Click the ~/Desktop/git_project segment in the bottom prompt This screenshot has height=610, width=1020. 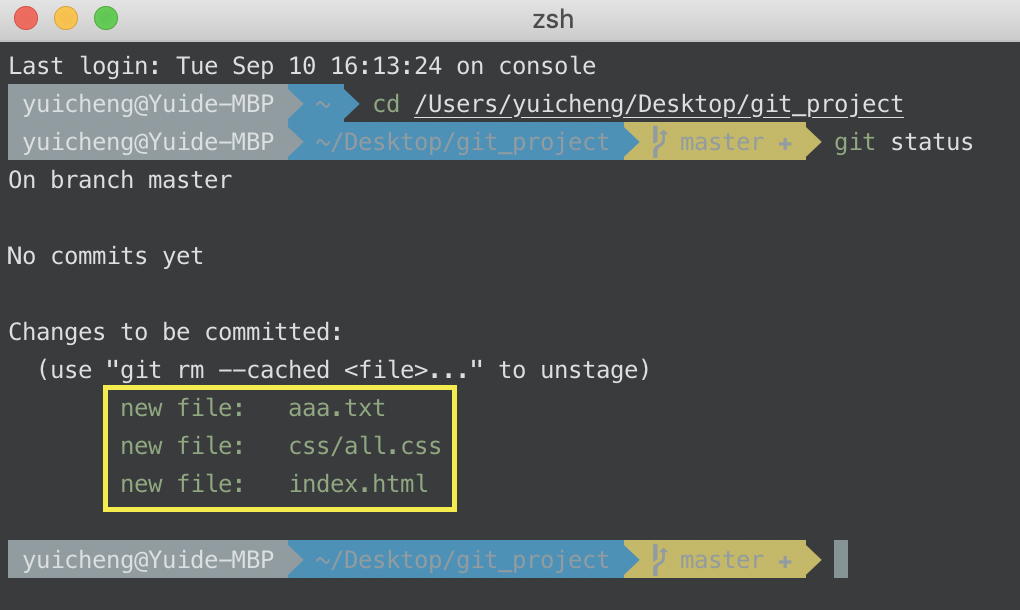coord(462,560)
